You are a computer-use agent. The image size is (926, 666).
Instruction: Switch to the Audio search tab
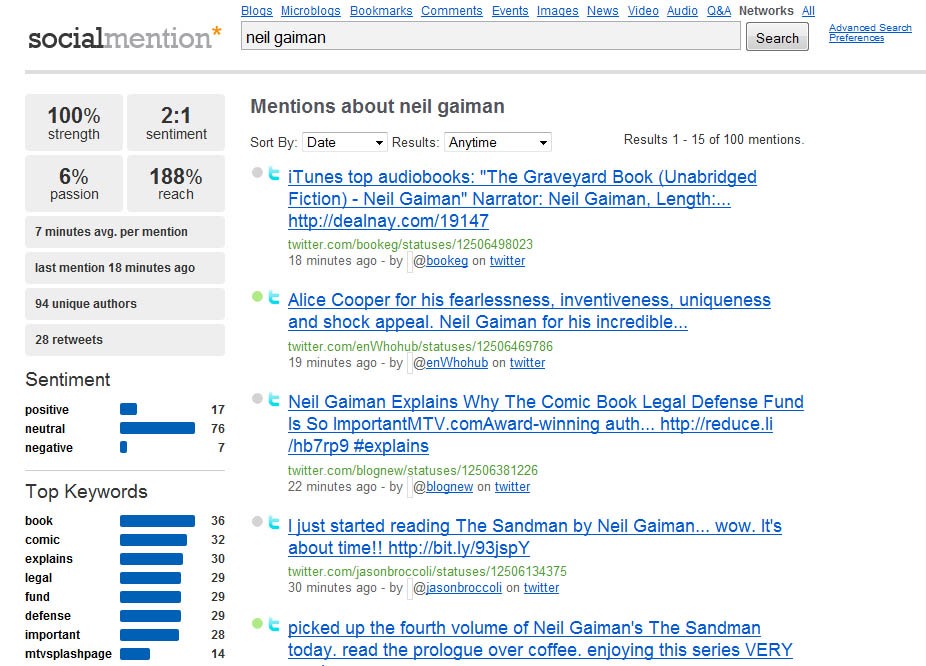click(x=682, y=11)
